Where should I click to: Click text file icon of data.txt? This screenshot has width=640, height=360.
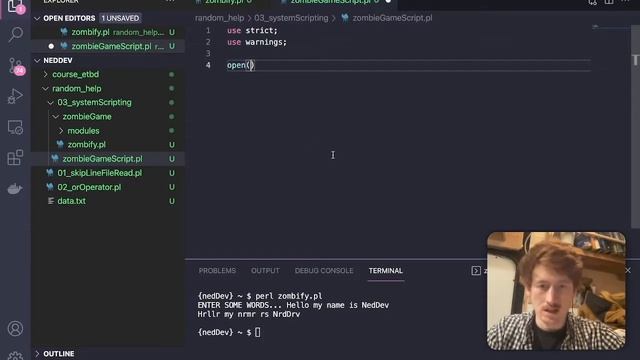pos(51,201)
